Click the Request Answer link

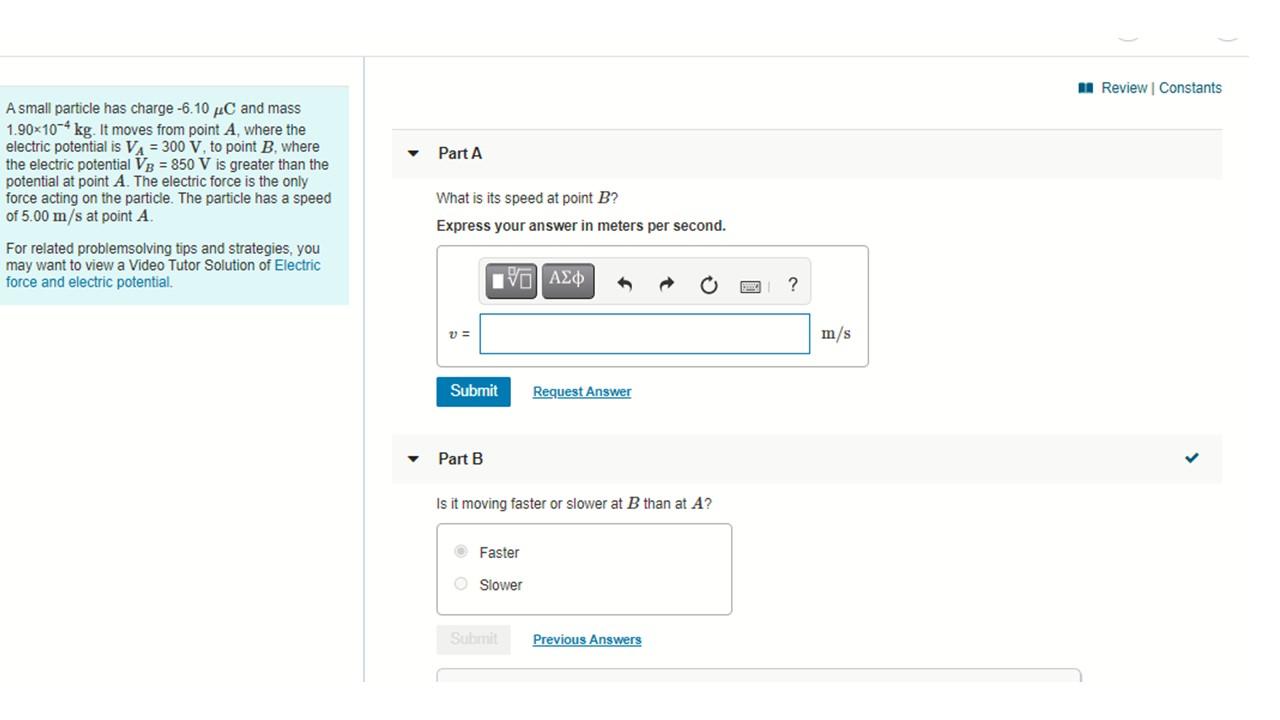pos(581,391)
